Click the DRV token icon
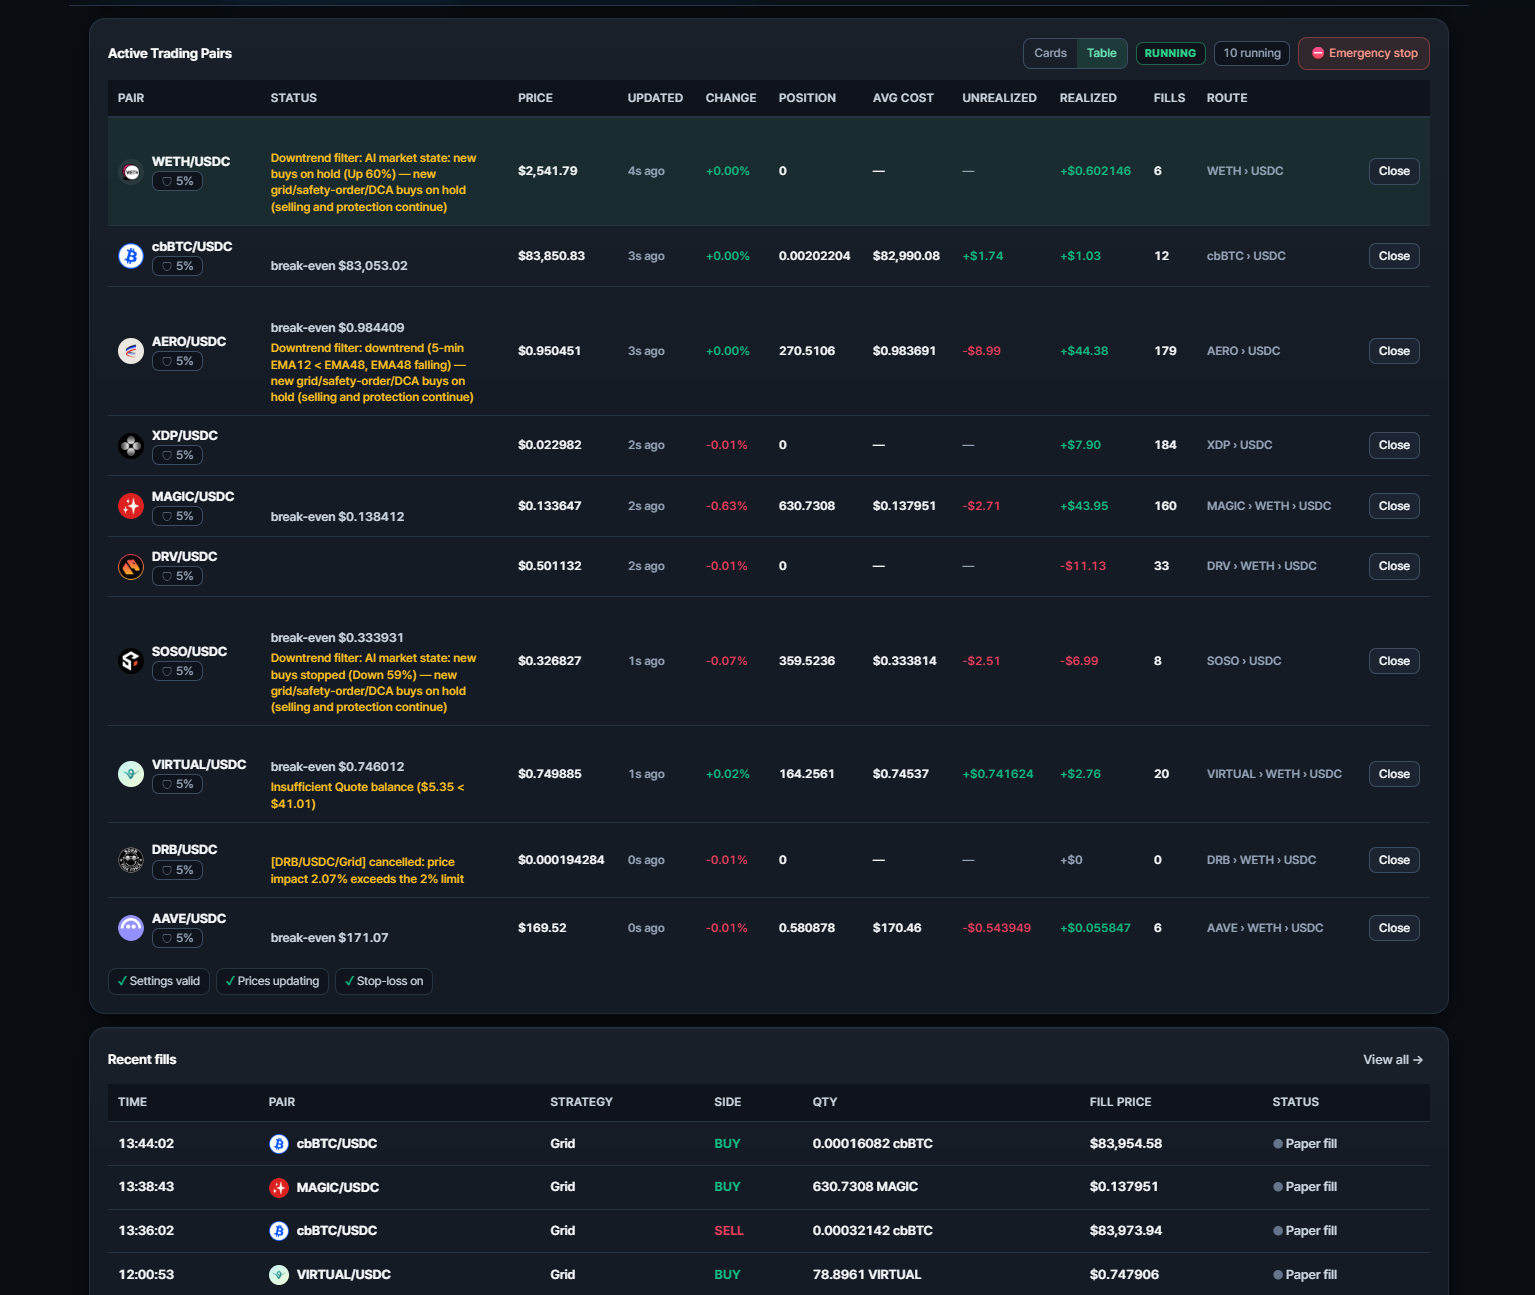 point(131,567)
